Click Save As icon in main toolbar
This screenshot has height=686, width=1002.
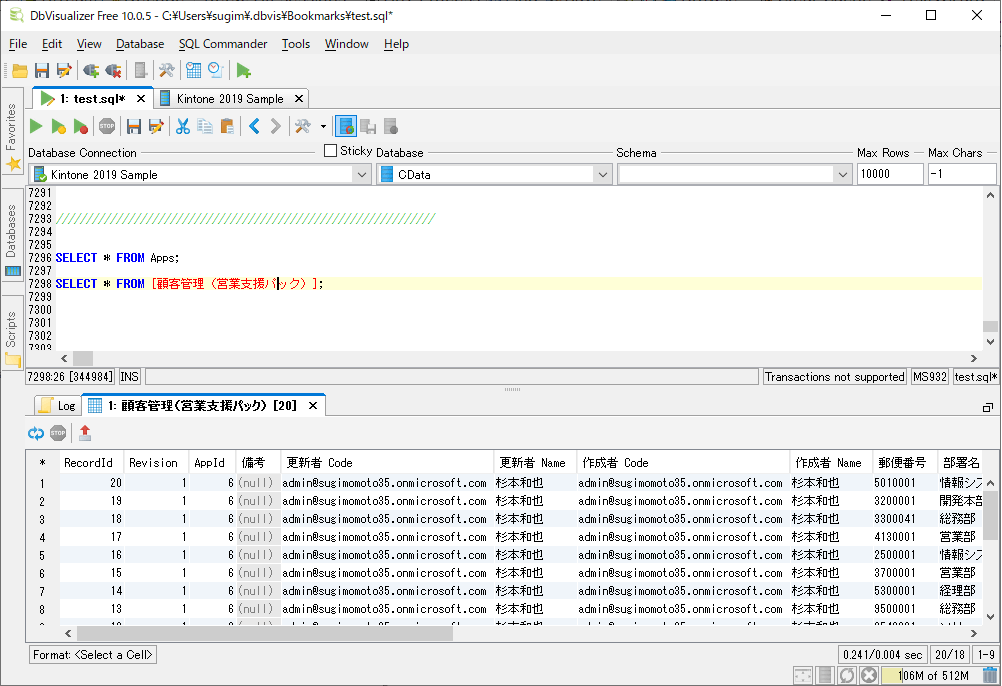pyautogui.click(x=64, y=70)
